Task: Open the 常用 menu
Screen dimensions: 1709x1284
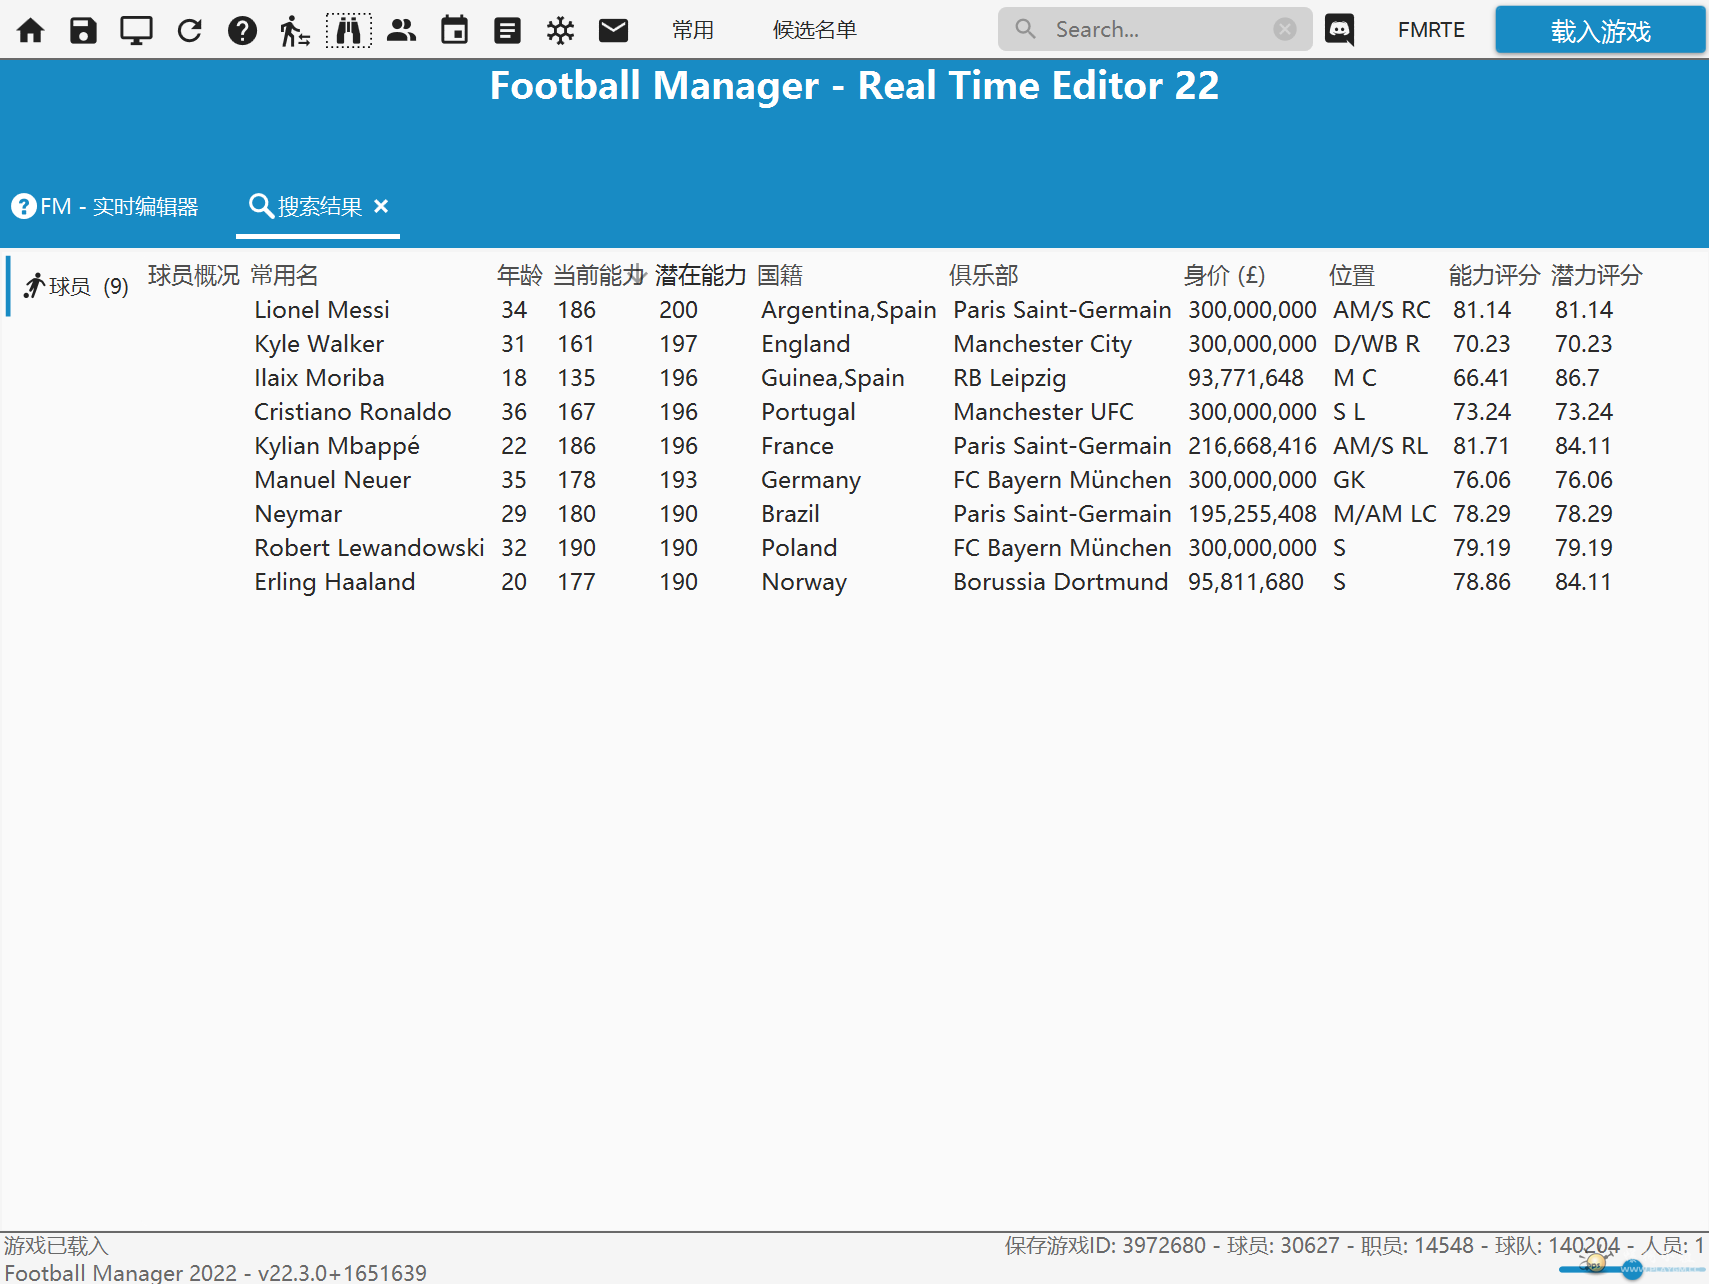Action: (693, 30)
